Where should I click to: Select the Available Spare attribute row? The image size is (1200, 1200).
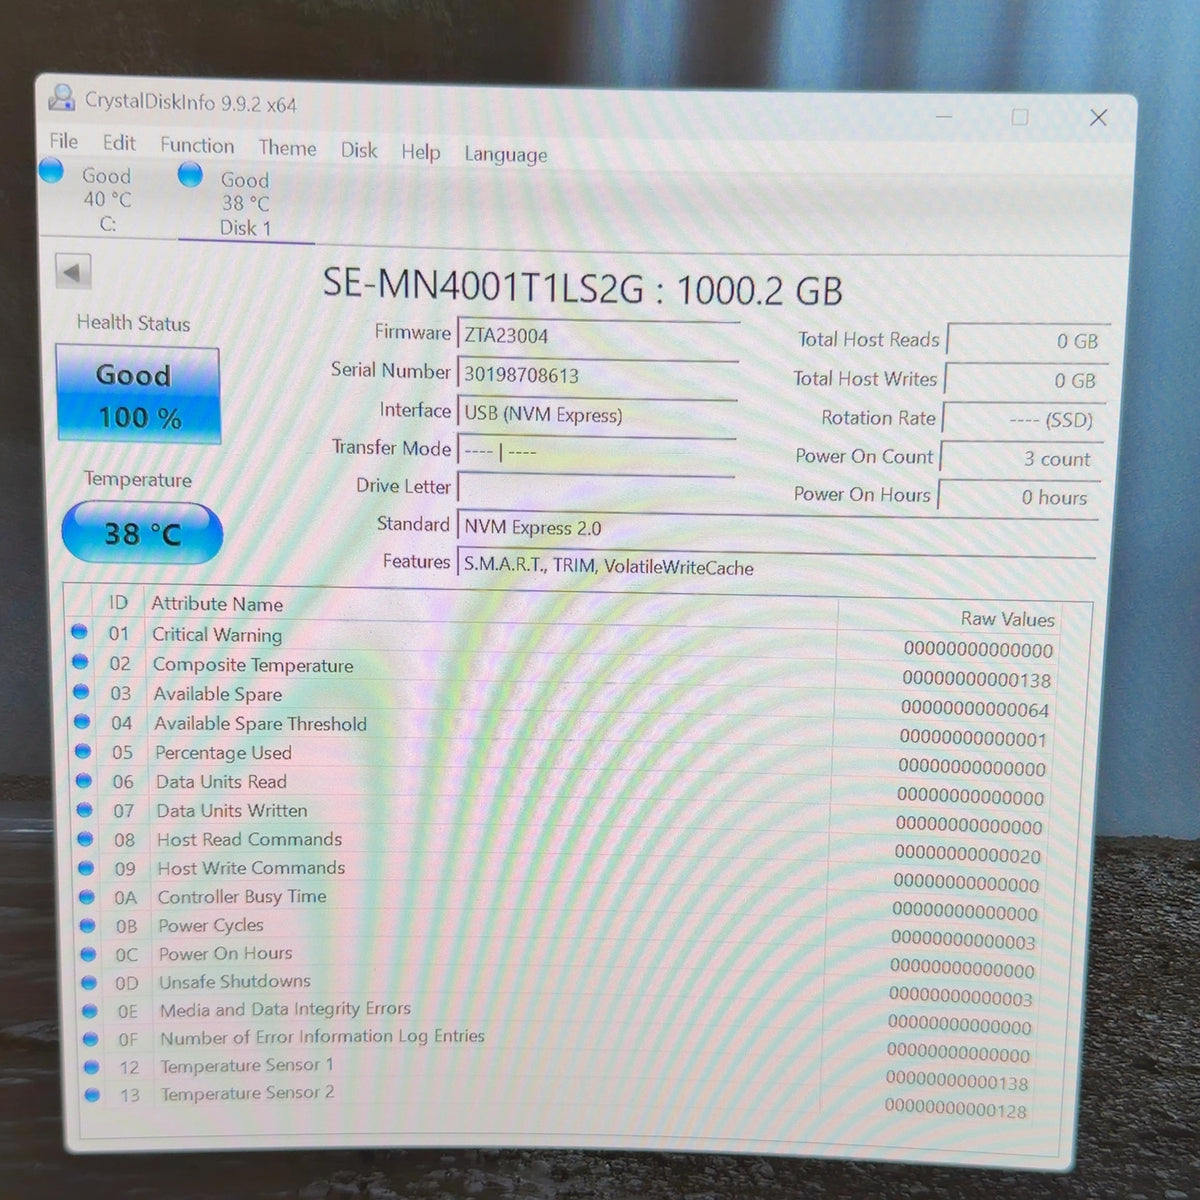click(x=563, y=700)
